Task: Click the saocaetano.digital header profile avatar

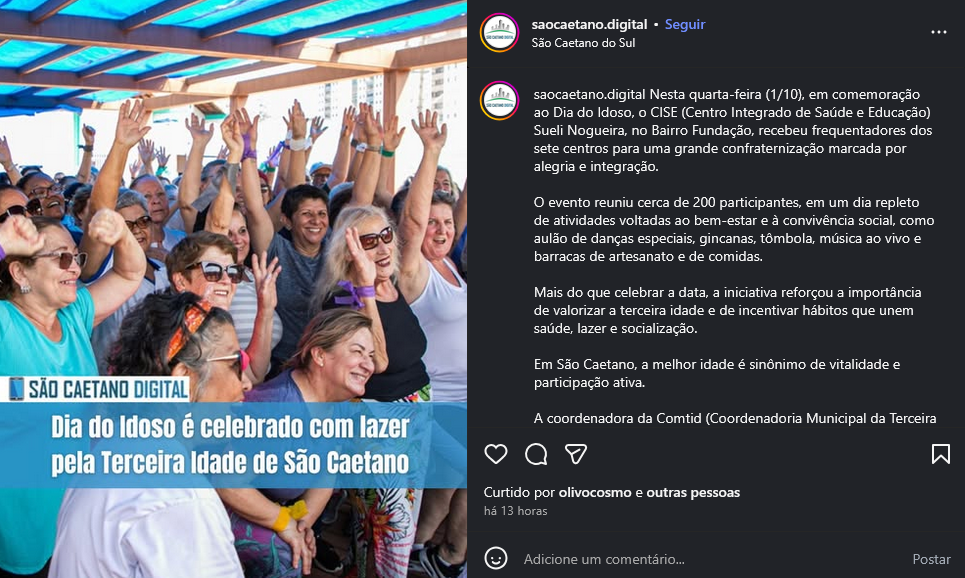Action: click(499, 33)
